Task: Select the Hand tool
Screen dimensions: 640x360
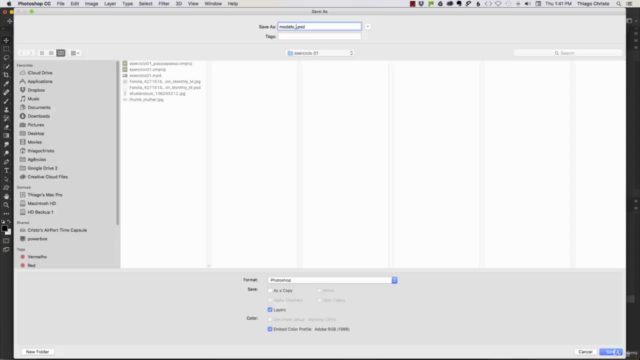Action: pos(6,196)
